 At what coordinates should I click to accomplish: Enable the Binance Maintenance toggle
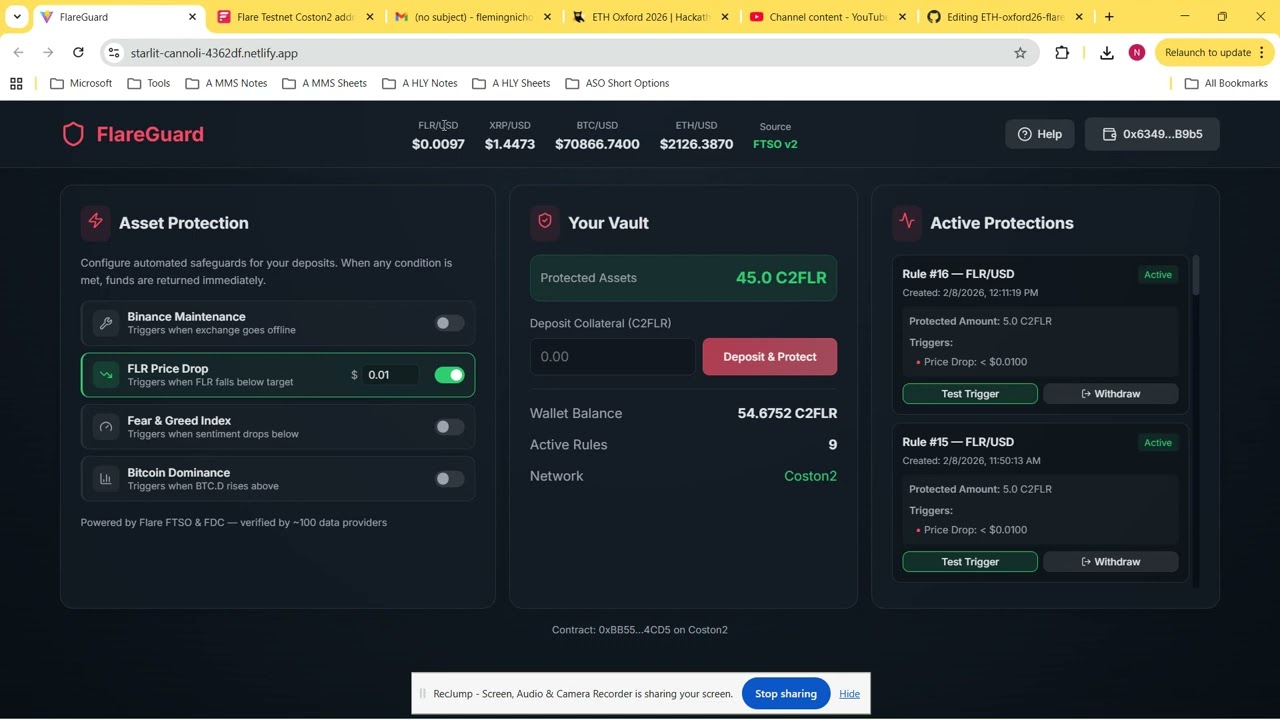coord(449,323)
